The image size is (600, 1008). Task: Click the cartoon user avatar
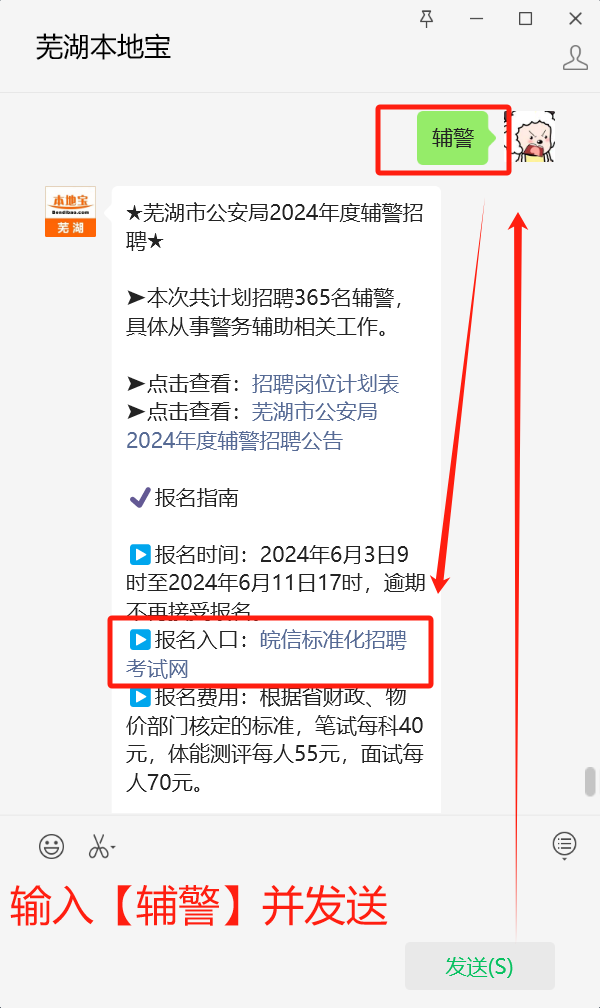pos(530,136)
